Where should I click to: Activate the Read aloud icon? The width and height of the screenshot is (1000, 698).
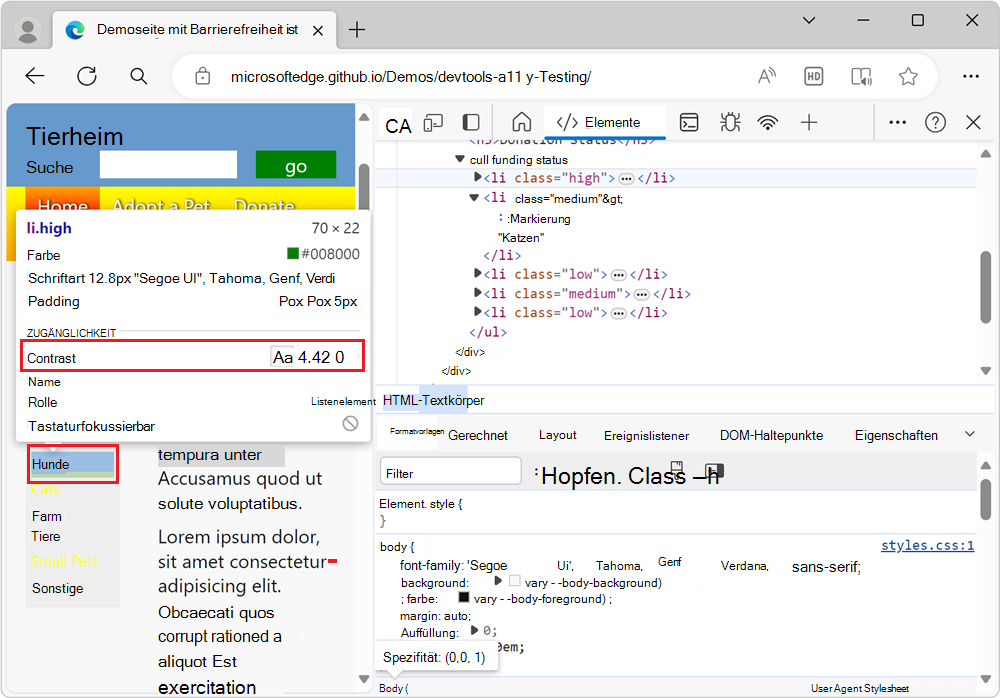coord(767,77)
